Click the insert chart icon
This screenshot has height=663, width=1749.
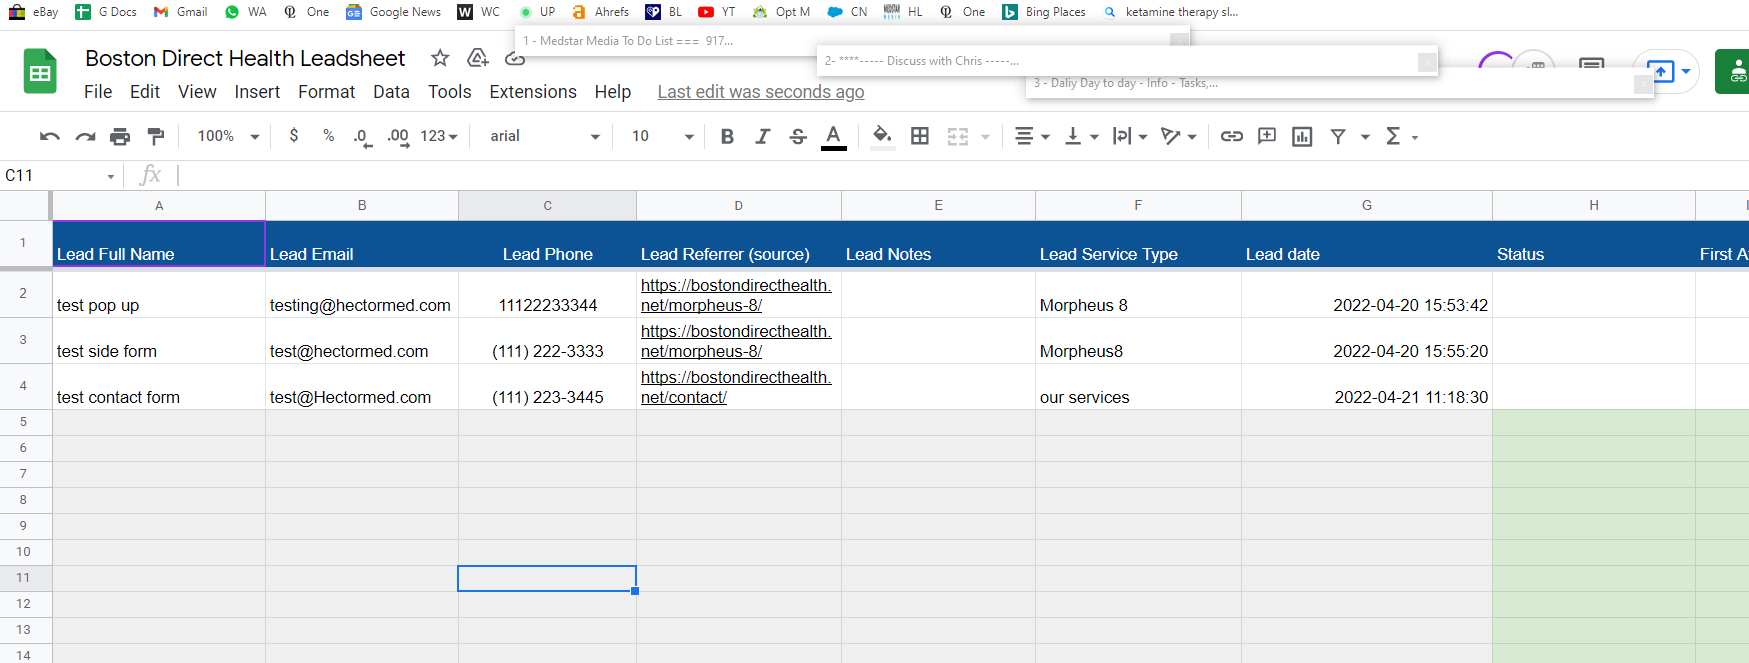click(1302, 136)
